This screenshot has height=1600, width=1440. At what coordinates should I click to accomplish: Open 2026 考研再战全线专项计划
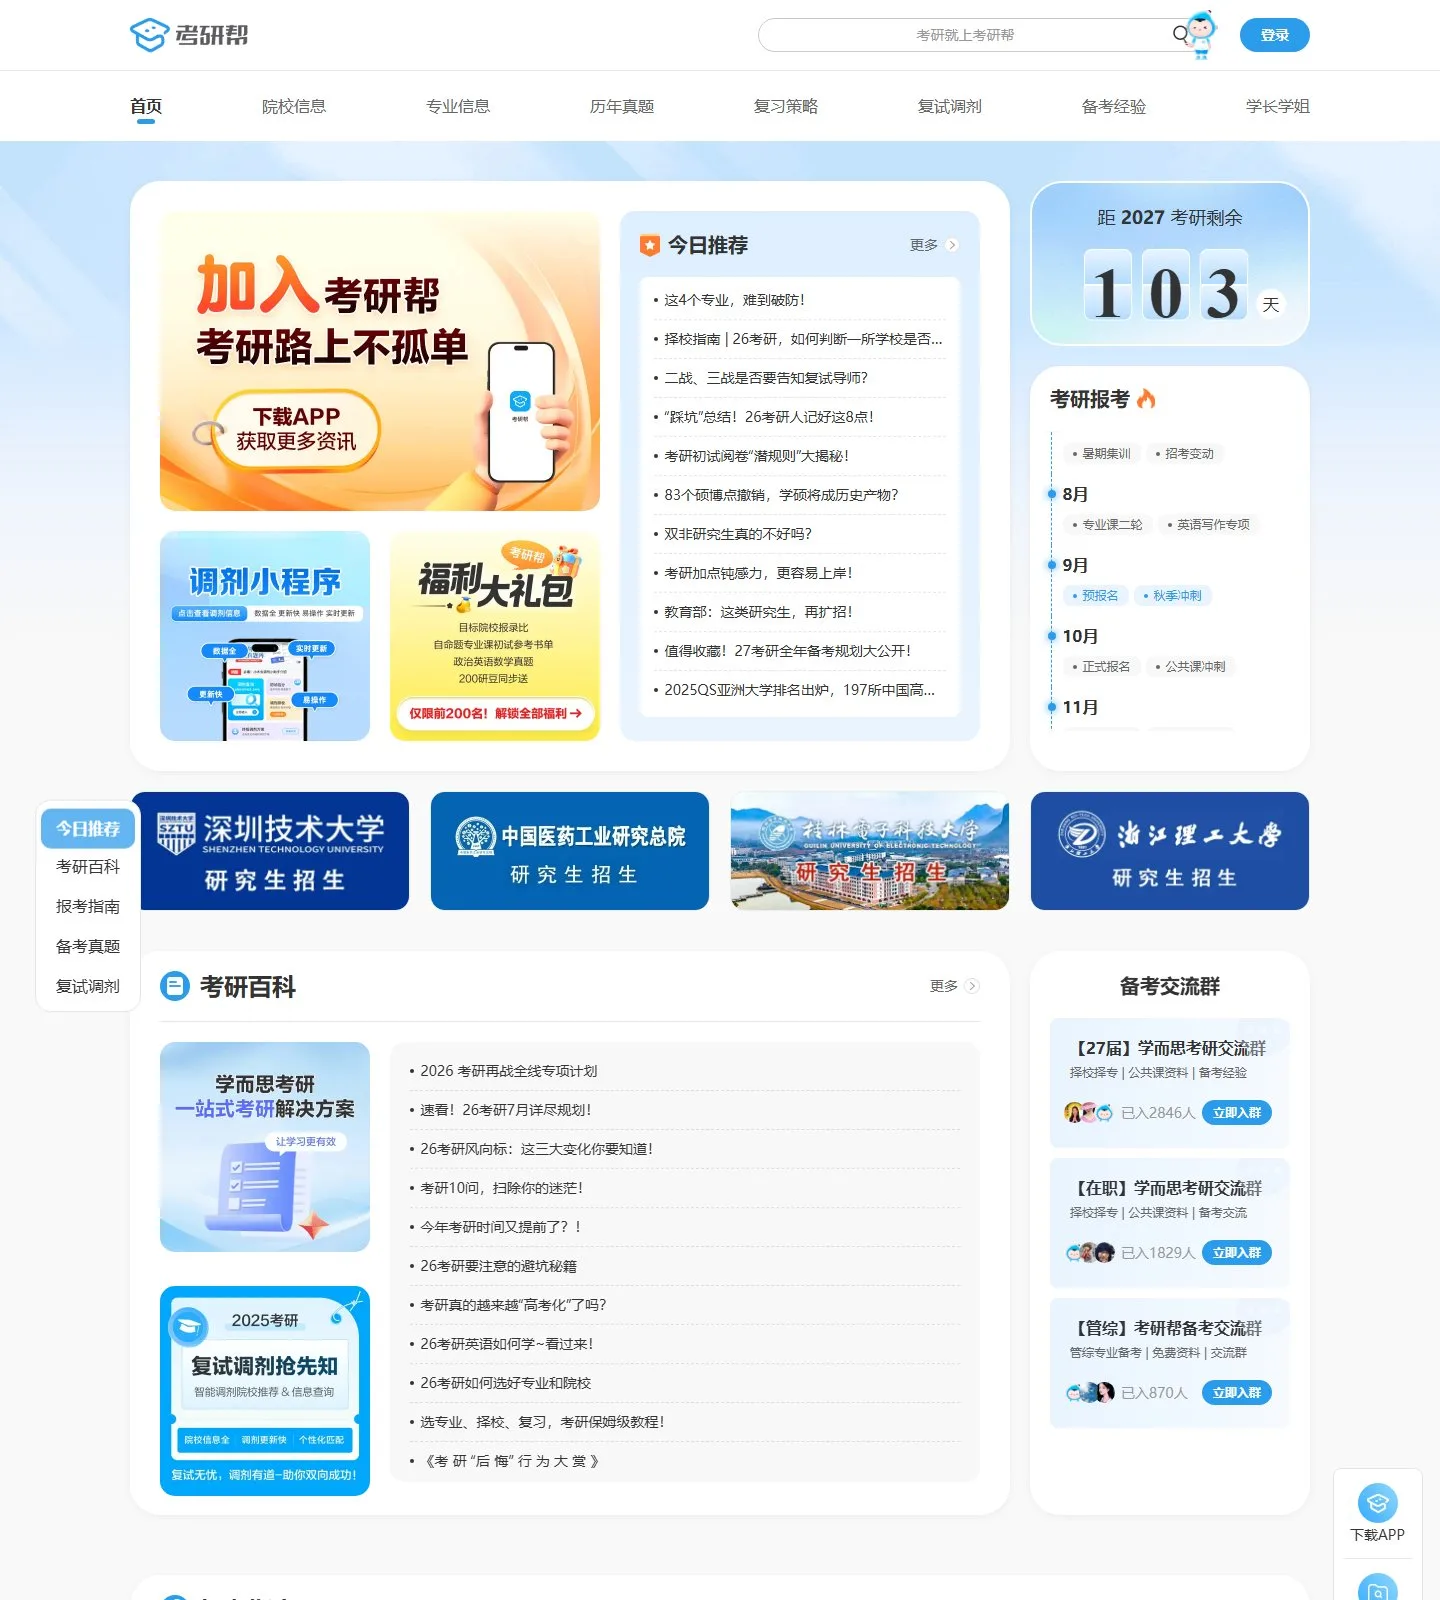point(508,1071)
